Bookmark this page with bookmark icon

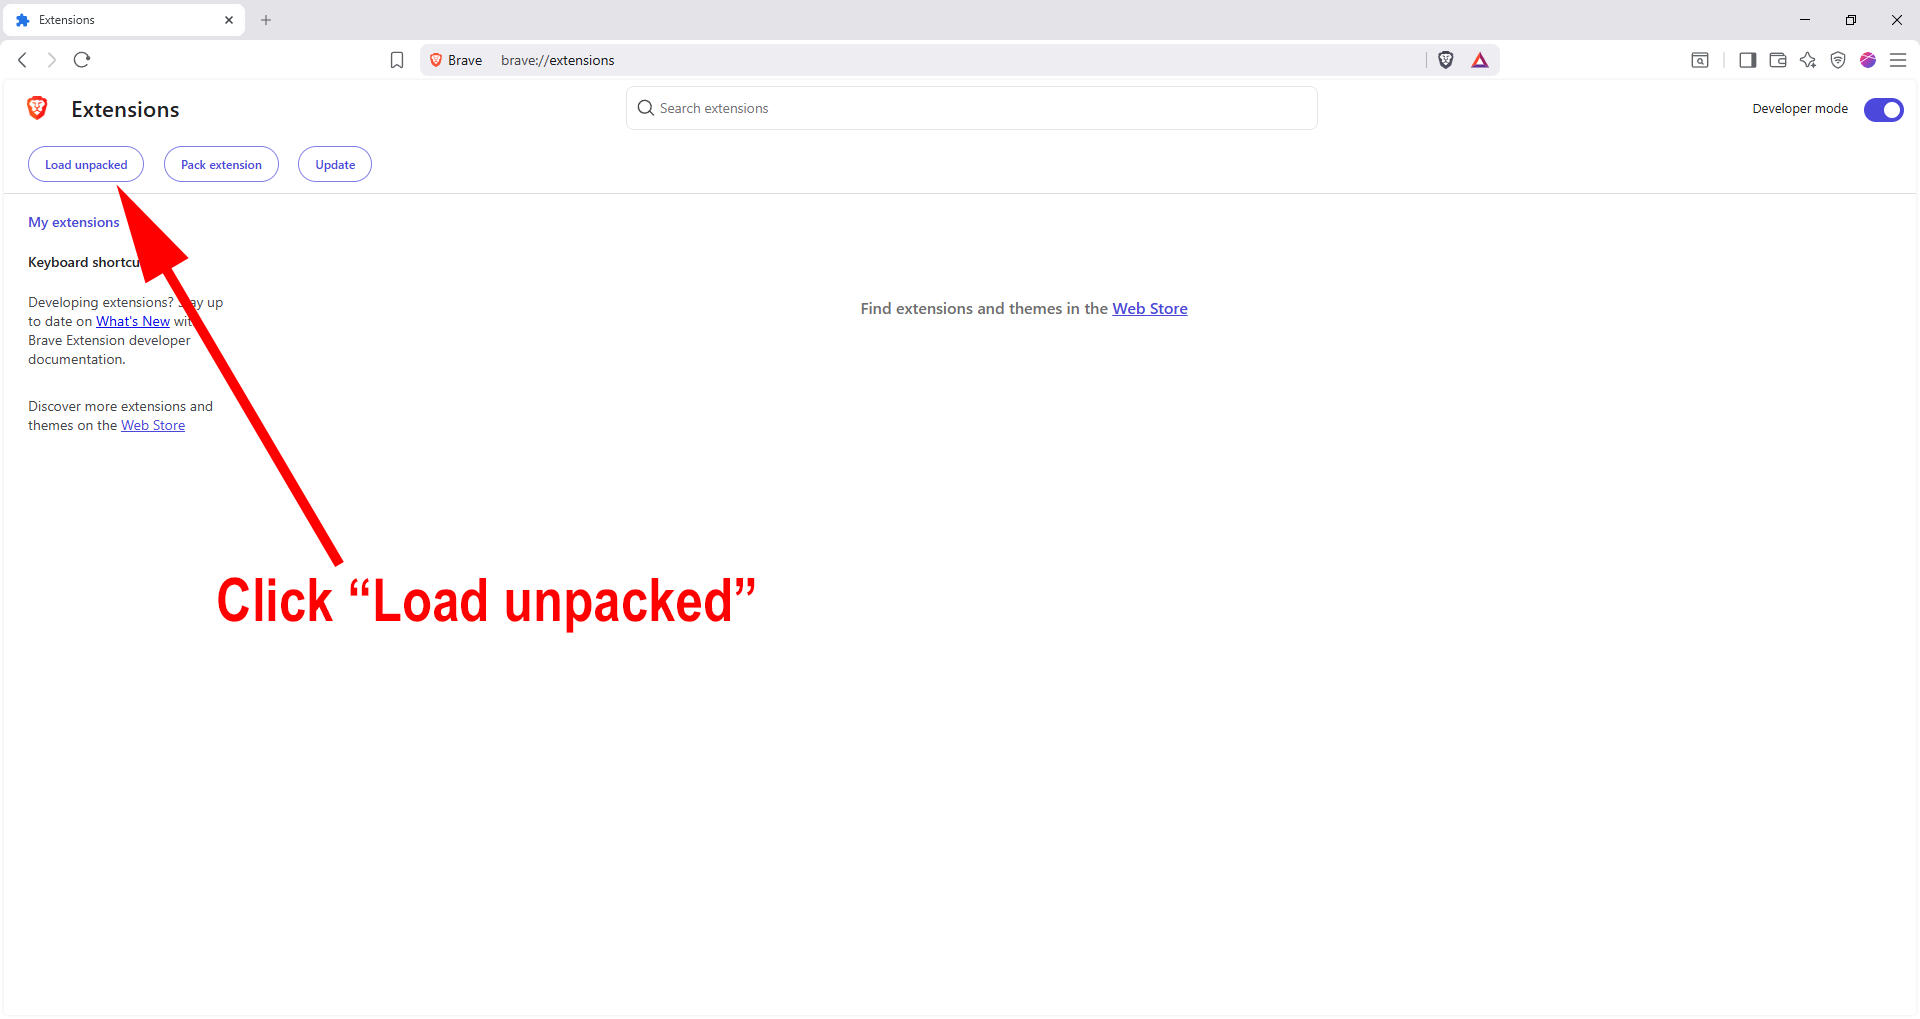click(x=397, y=60)
